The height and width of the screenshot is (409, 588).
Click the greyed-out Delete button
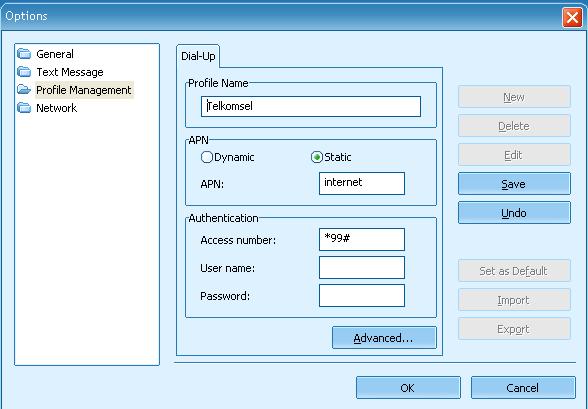pos(514,126)
